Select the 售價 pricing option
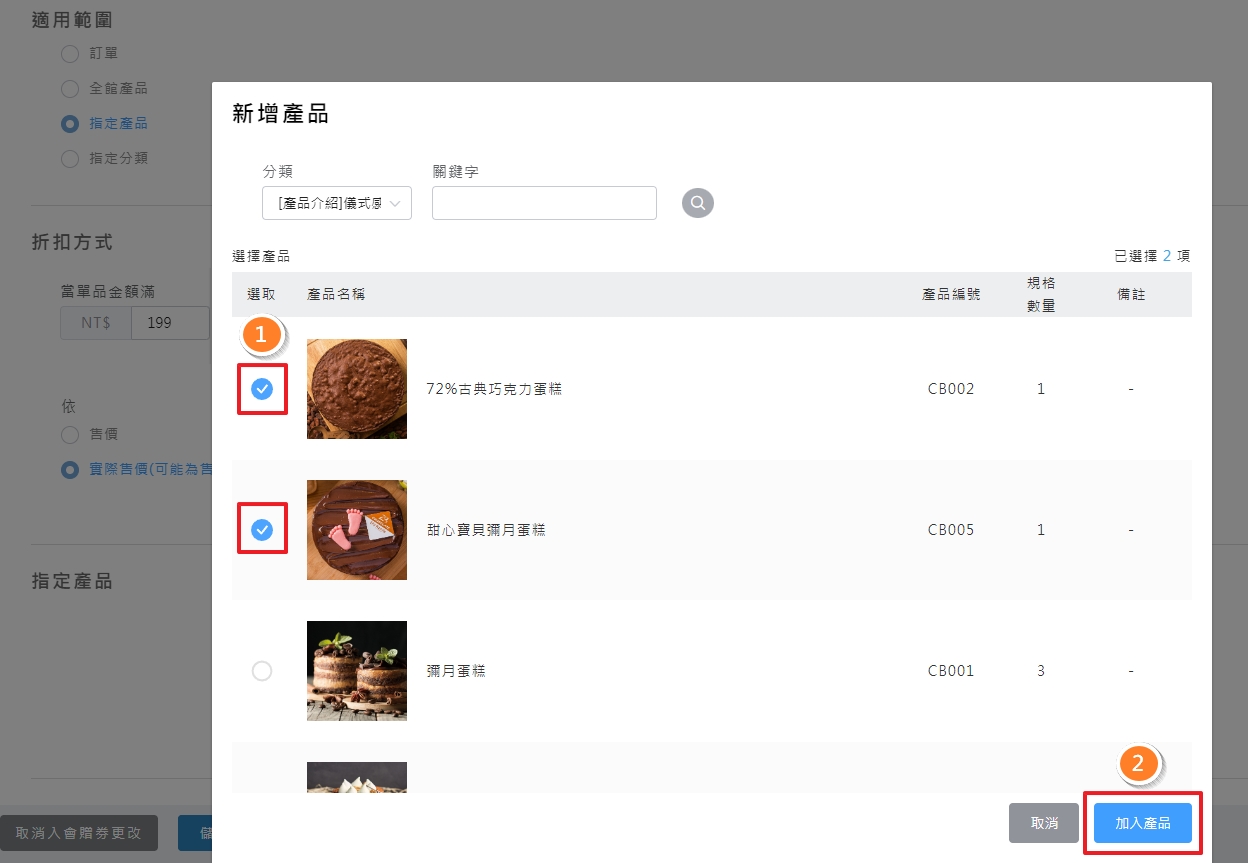 pyautogui.click(x=69, y=433)
